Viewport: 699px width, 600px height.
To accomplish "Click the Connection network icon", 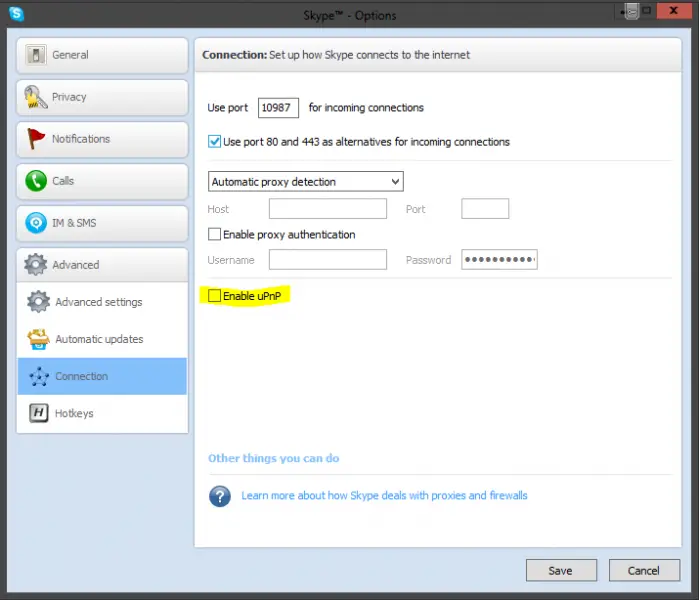I will click(x=38, y=376).
